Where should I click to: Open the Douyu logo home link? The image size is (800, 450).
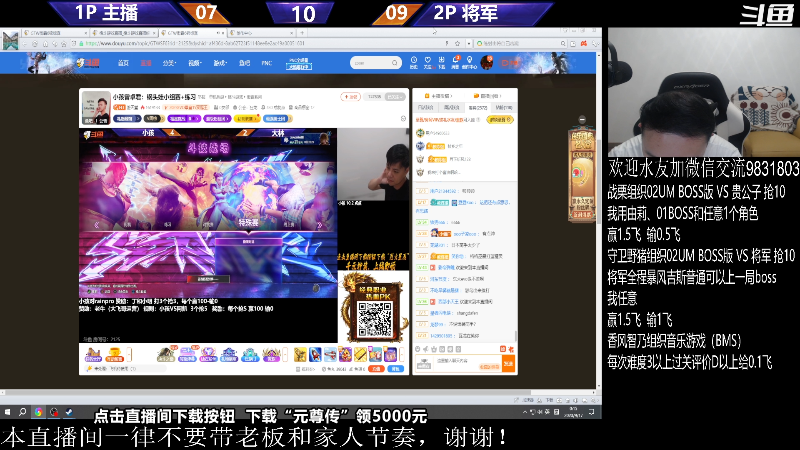(88, 63)
